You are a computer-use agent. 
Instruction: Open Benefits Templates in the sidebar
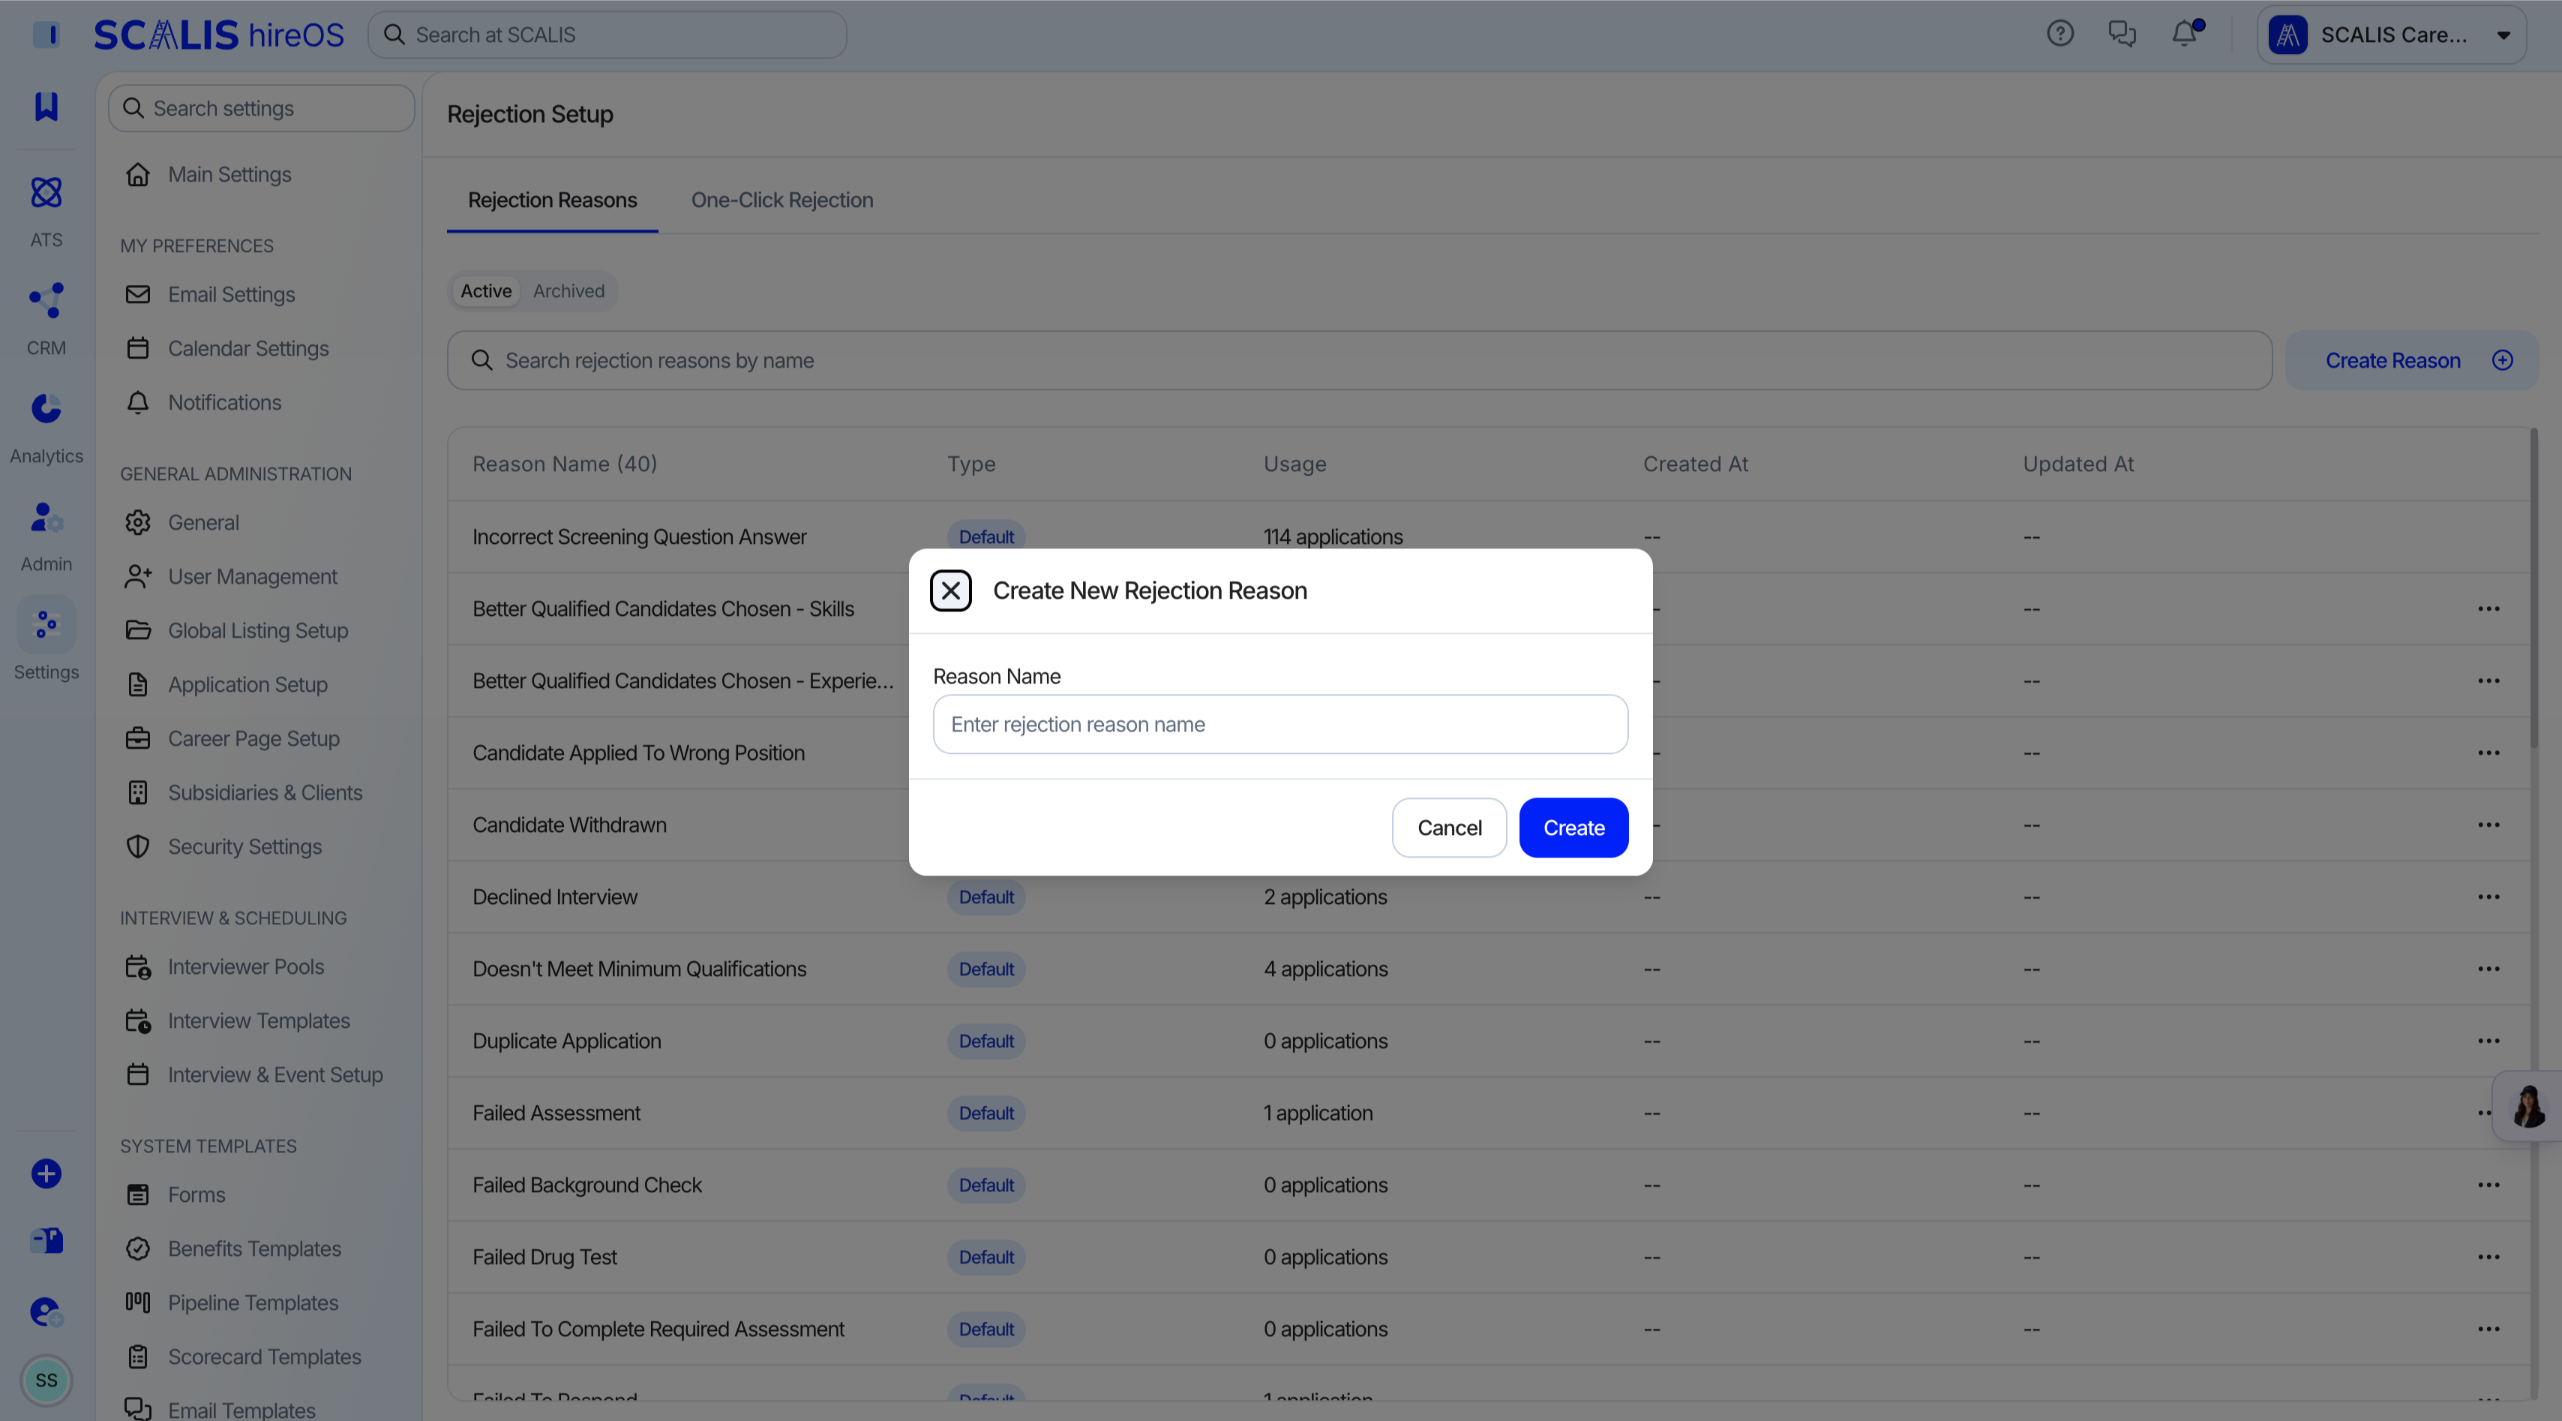point(254,1248)
